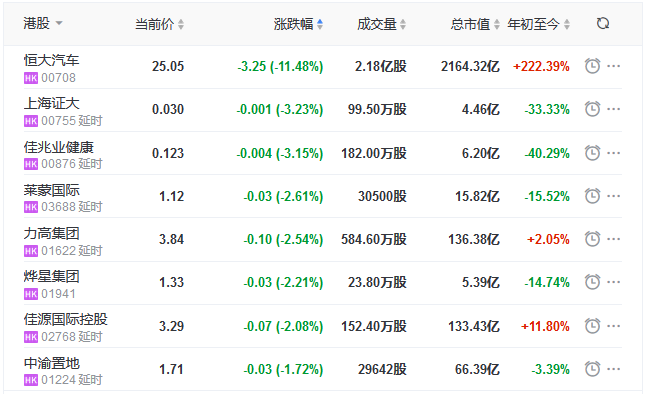The width and height of the screenshot is (646, 394).
Task: Sort by 年初至今 column
Action: pyautogui.click(x=538, y=24)
